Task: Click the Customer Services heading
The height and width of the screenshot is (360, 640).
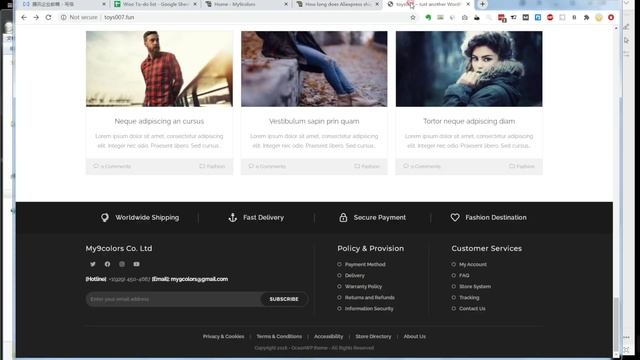Action: tap(487, 248)
